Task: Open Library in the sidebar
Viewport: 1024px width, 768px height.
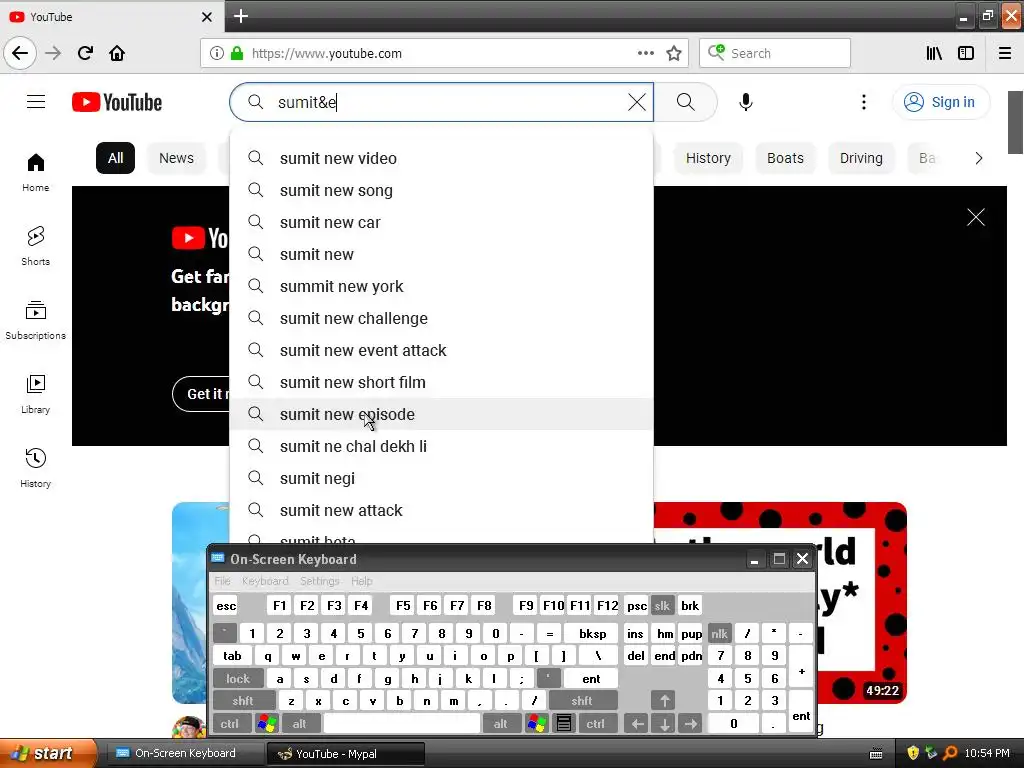Action: 35,394
